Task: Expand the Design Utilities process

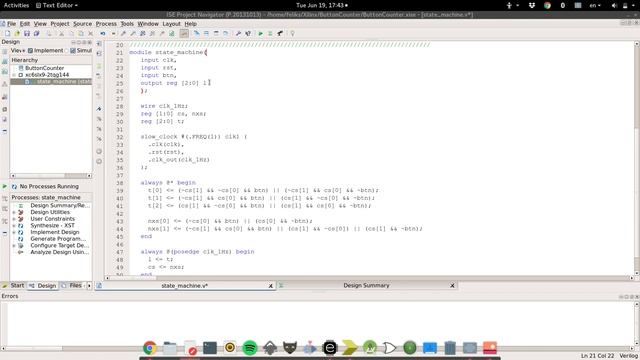Action: tap(14, 212)
